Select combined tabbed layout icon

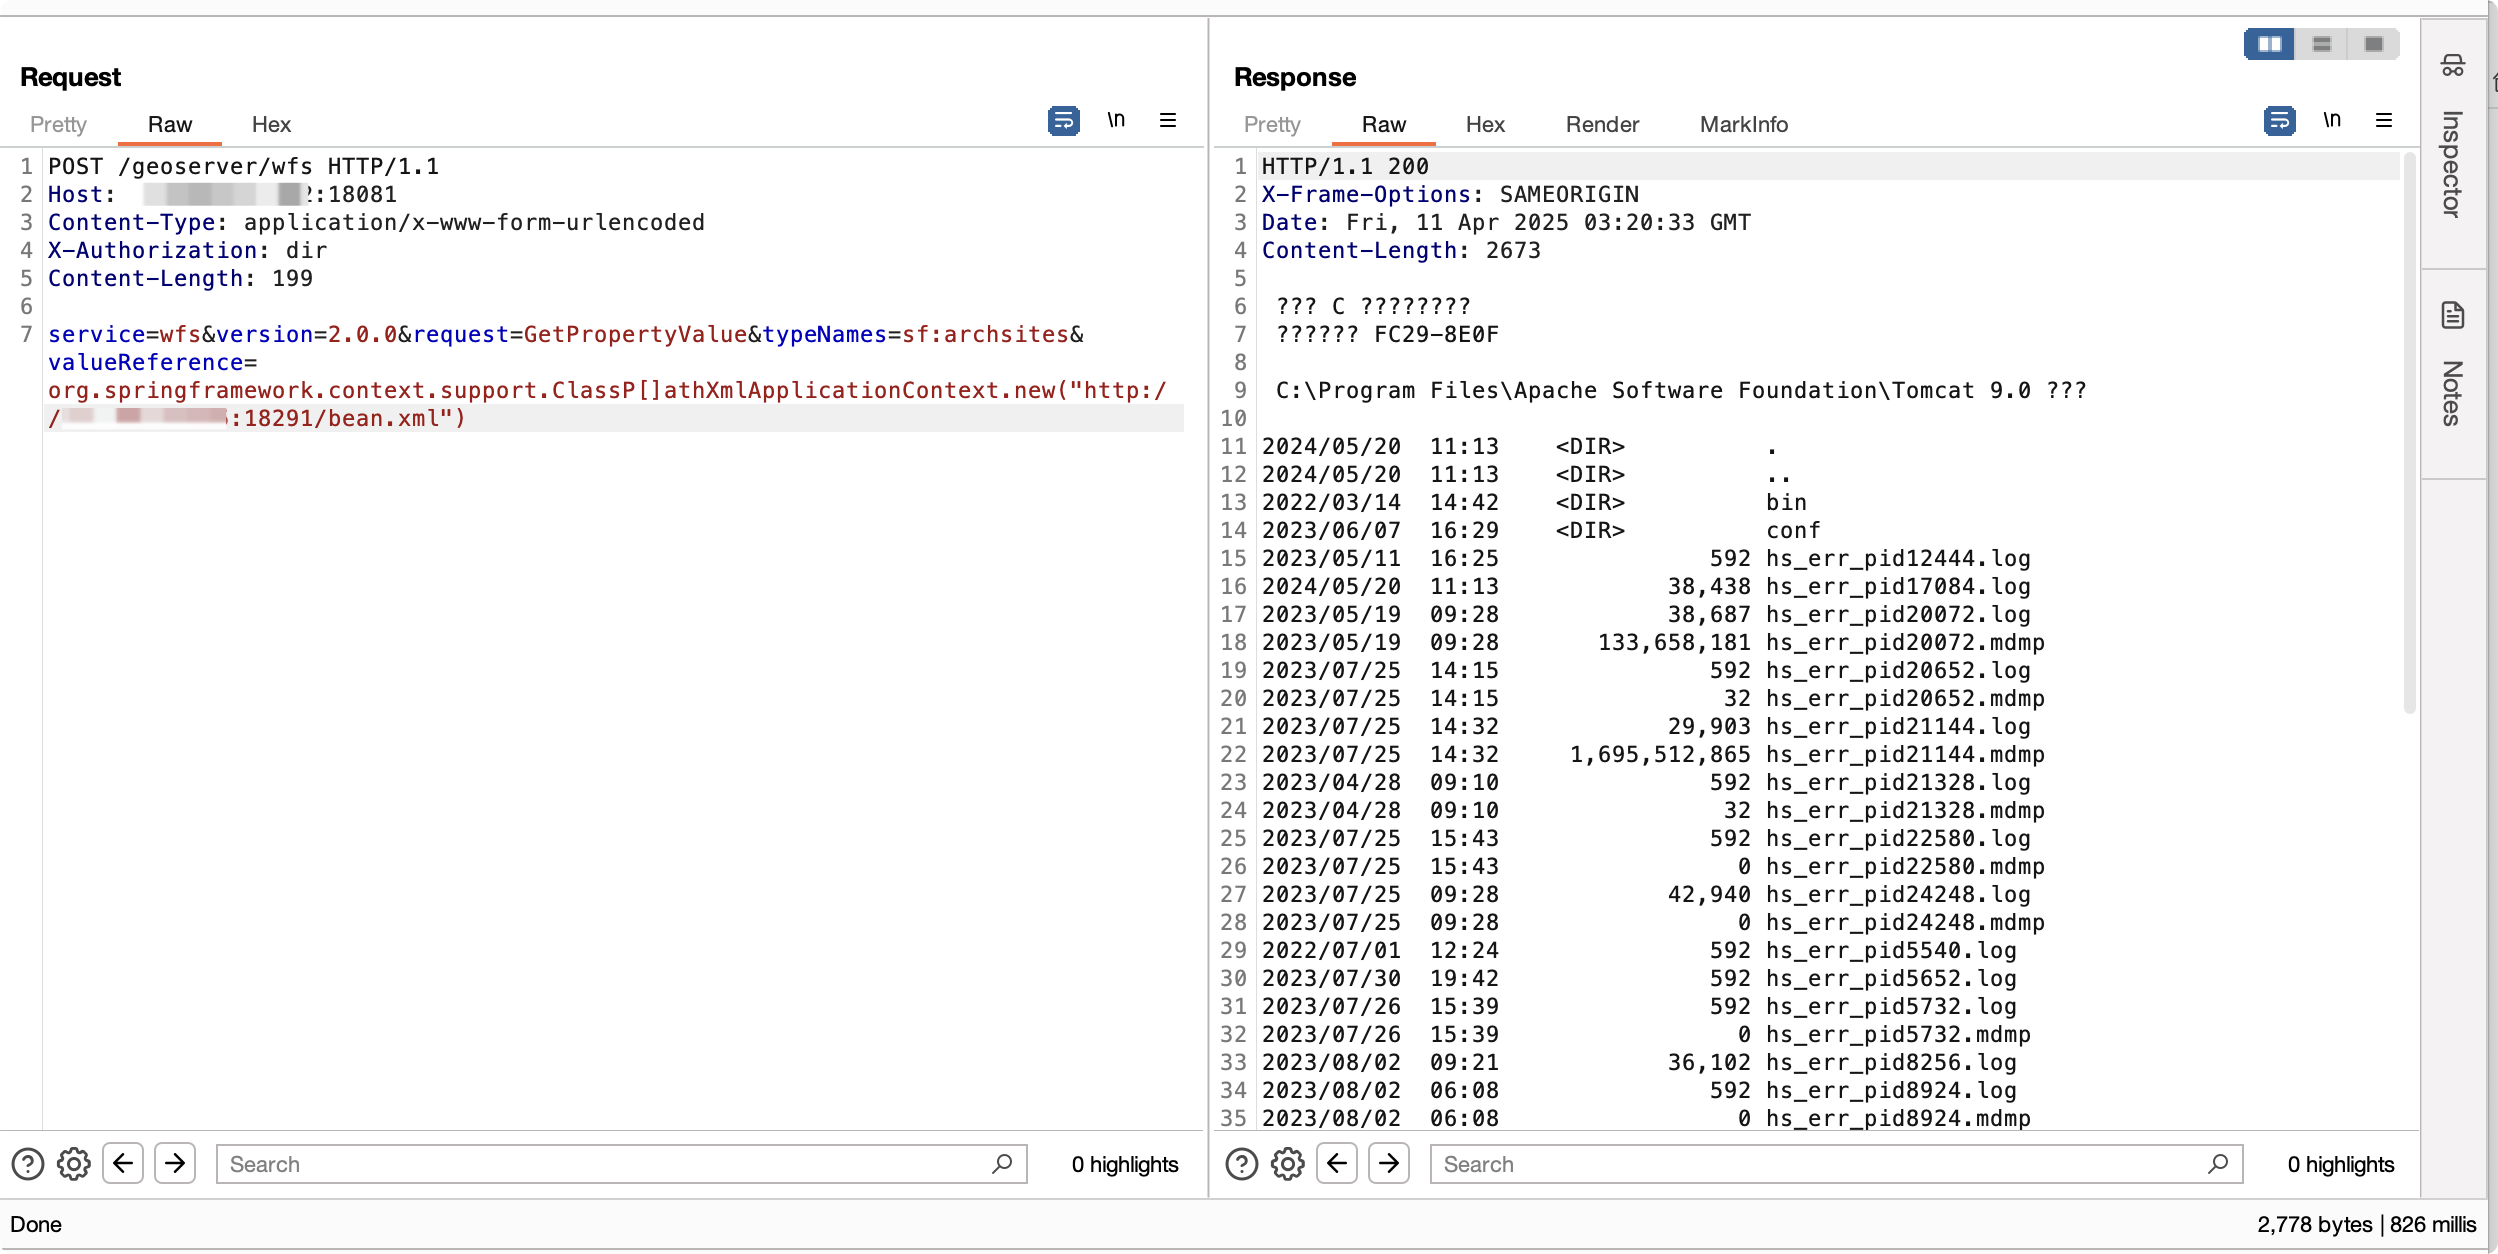pyautogui.click(x=2374, y=44)
